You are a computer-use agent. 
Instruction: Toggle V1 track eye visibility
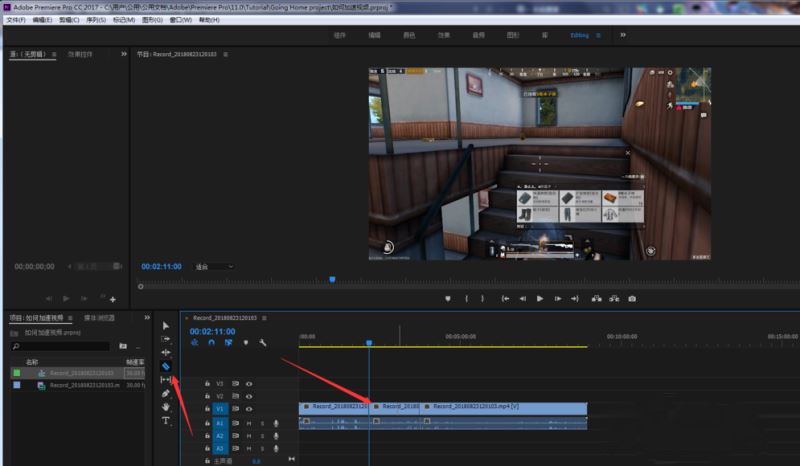249,409
